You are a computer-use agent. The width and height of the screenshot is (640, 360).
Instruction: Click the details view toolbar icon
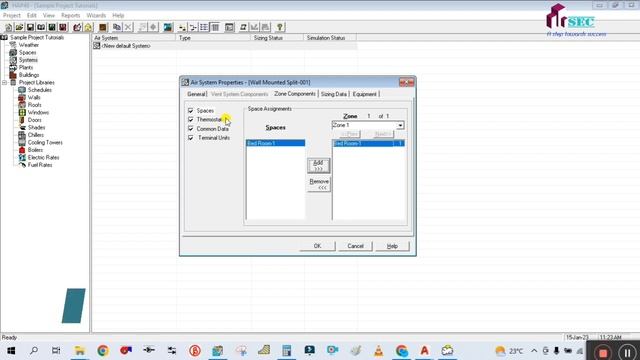click(x=215, y=27)
